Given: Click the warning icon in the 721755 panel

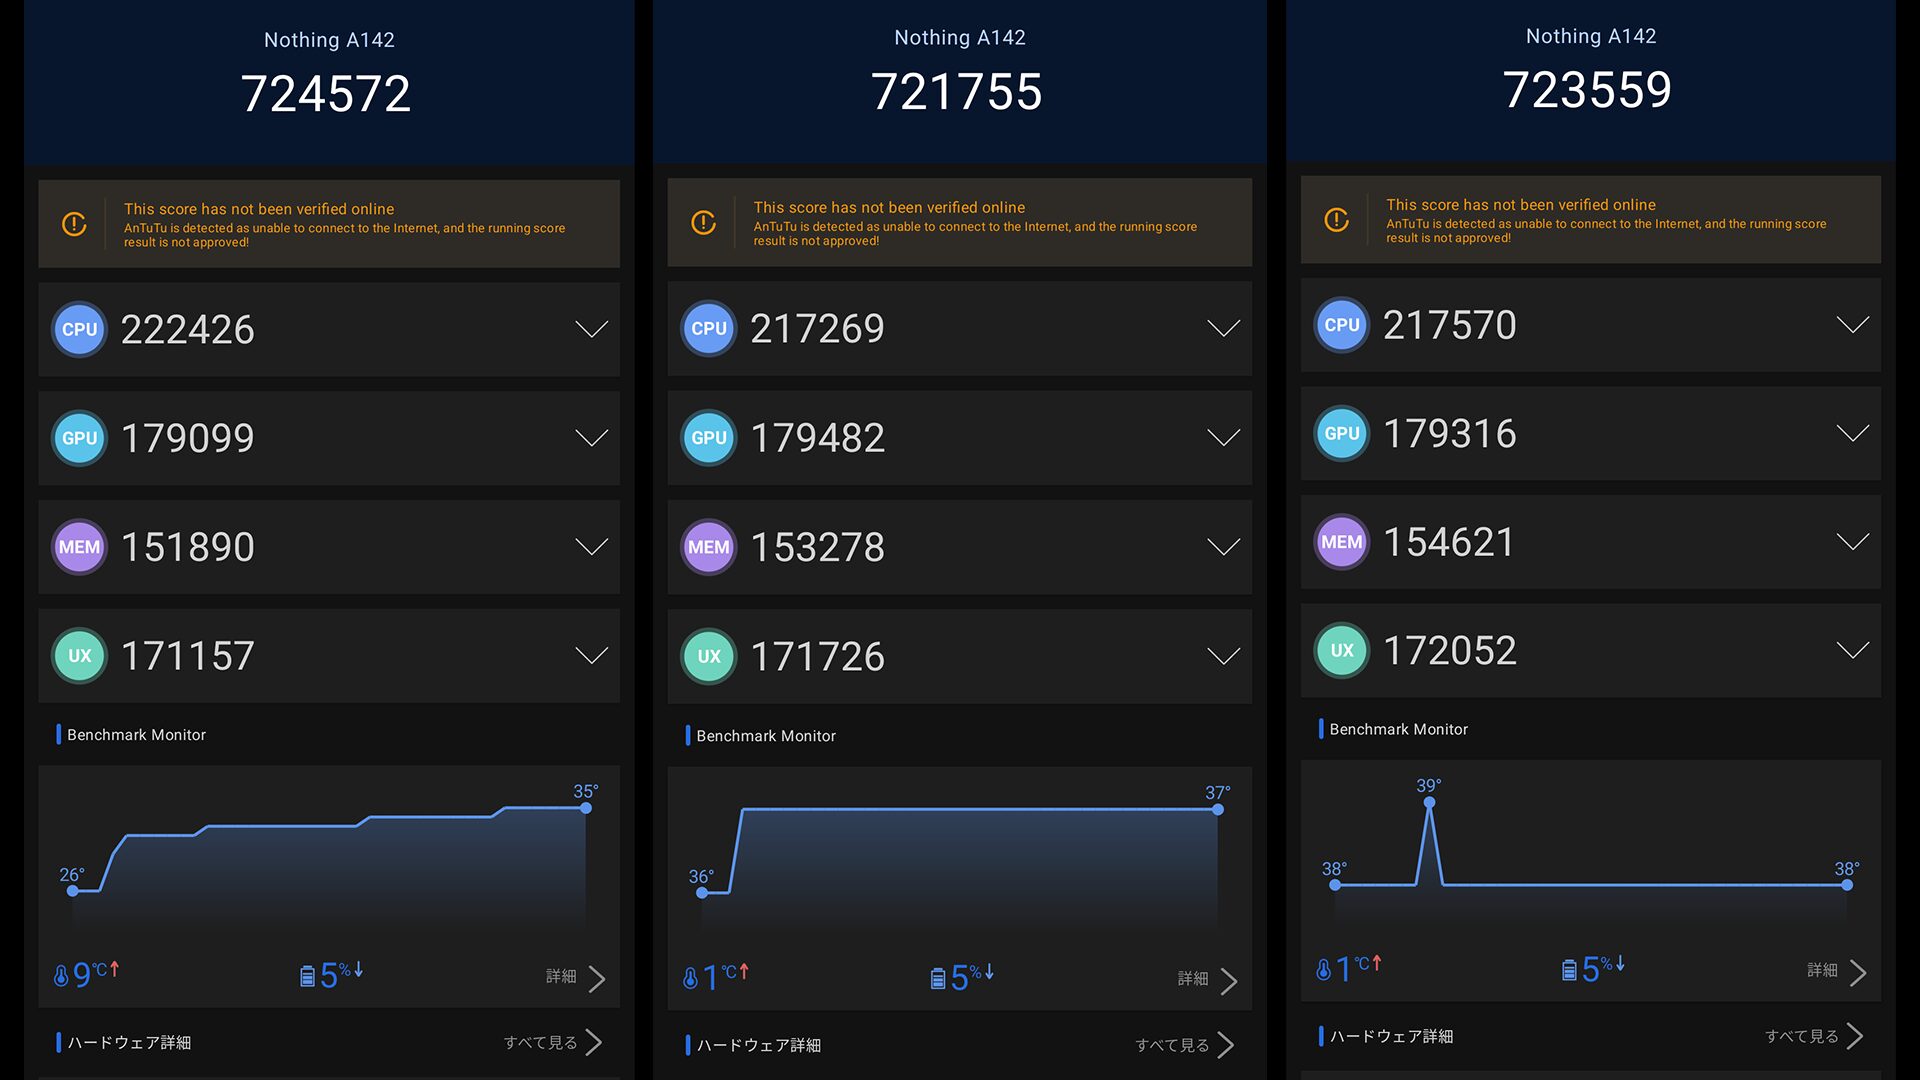Looking at the screenshot, I should [x=703, y=223].
